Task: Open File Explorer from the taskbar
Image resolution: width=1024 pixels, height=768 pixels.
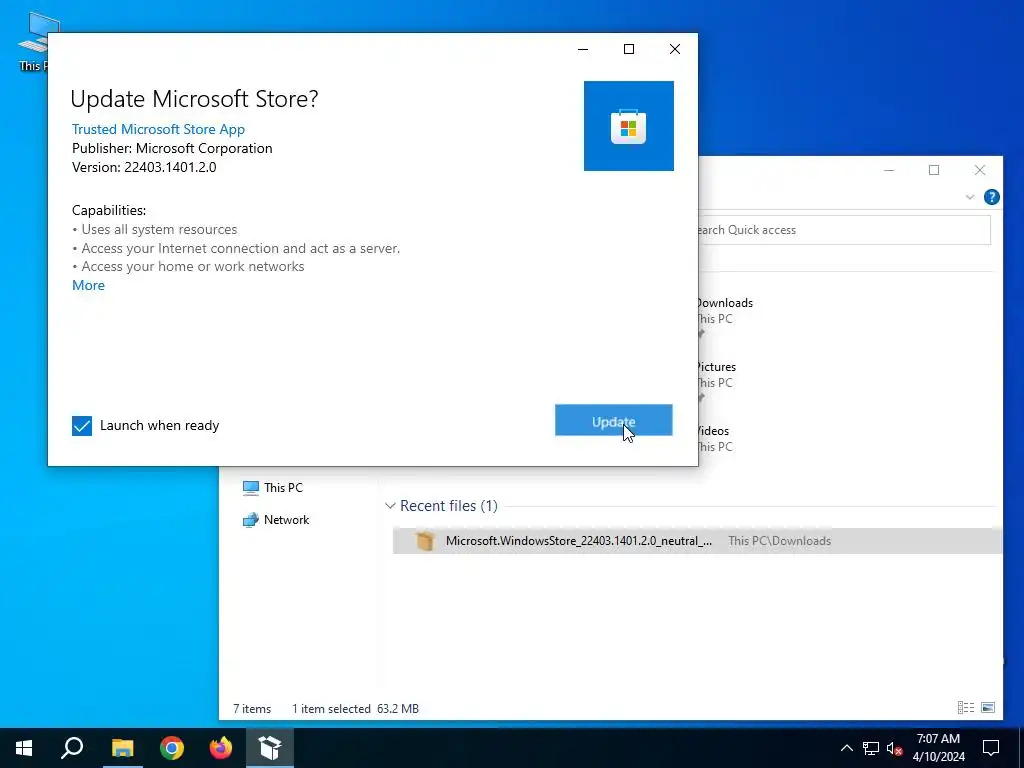Action: point(122,748)
